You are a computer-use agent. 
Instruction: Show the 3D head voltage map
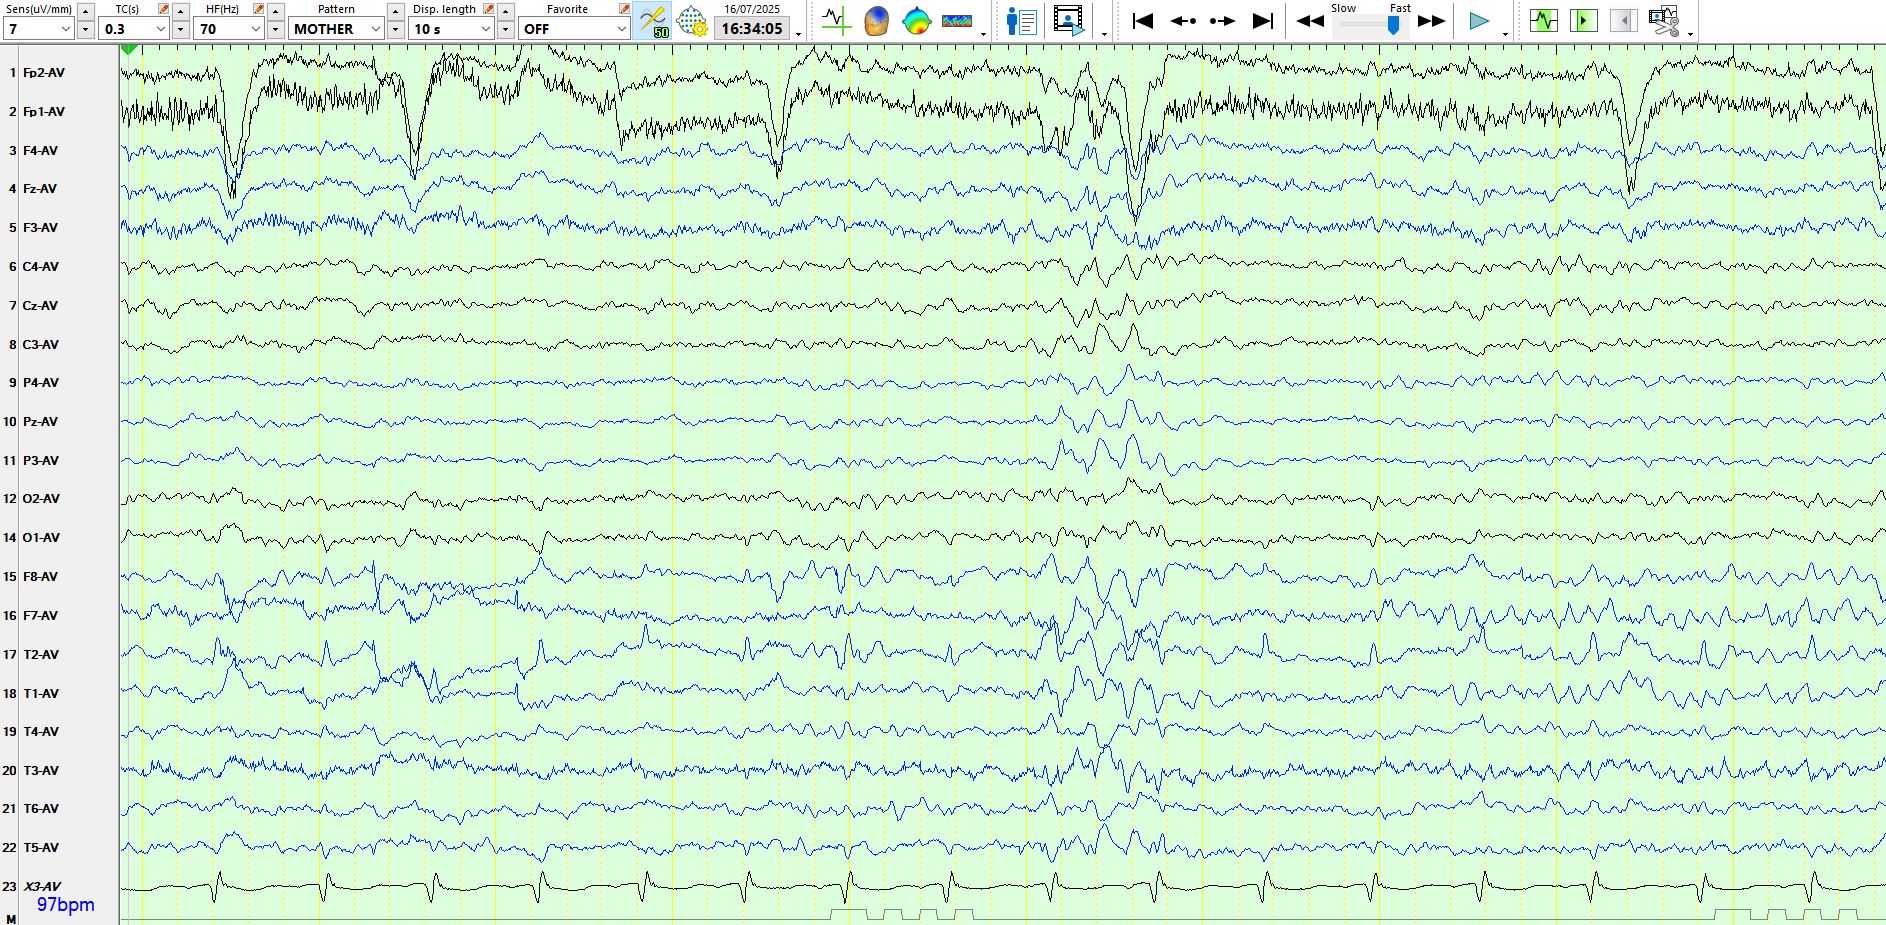click(x=876, y=20)
